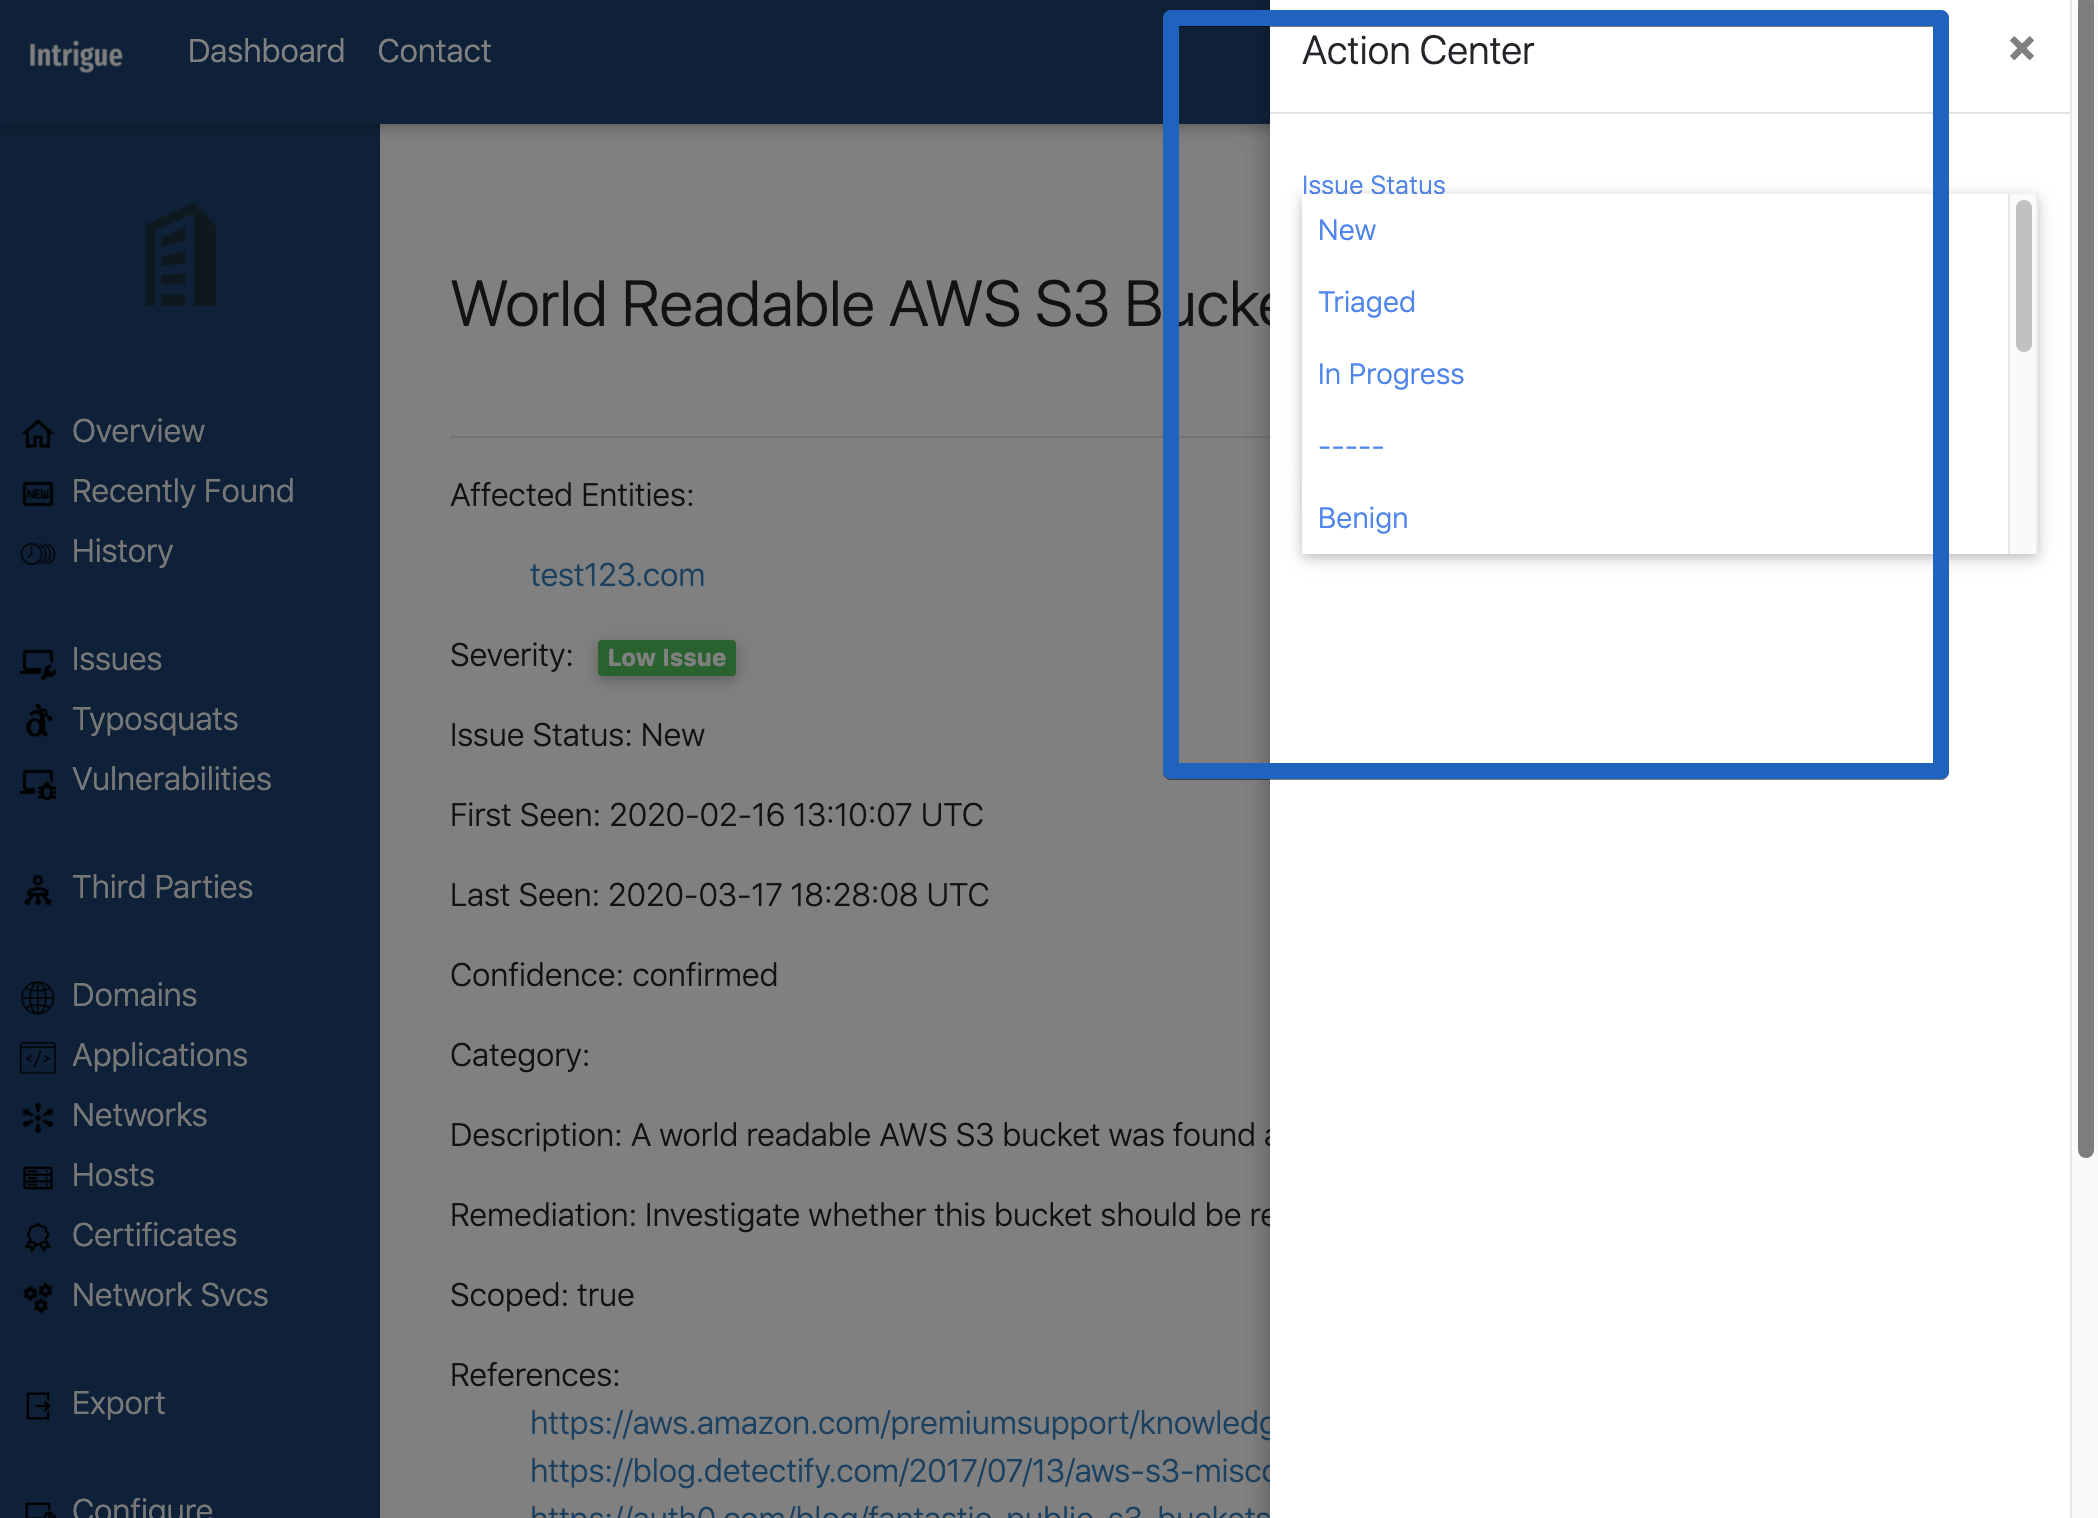Click the Low Issue severity badge

pyautogui.click(x=666, y=657)
